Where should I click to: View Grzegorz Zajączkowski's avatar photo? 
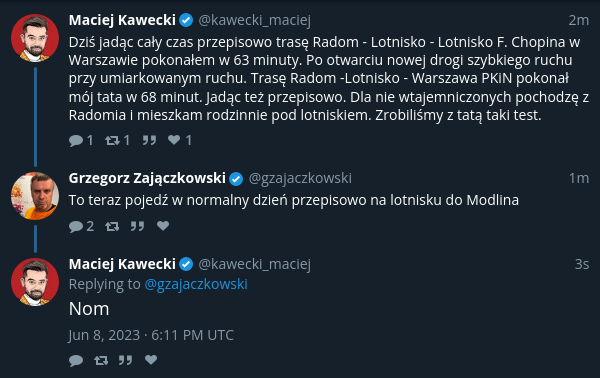pos(35,196)
